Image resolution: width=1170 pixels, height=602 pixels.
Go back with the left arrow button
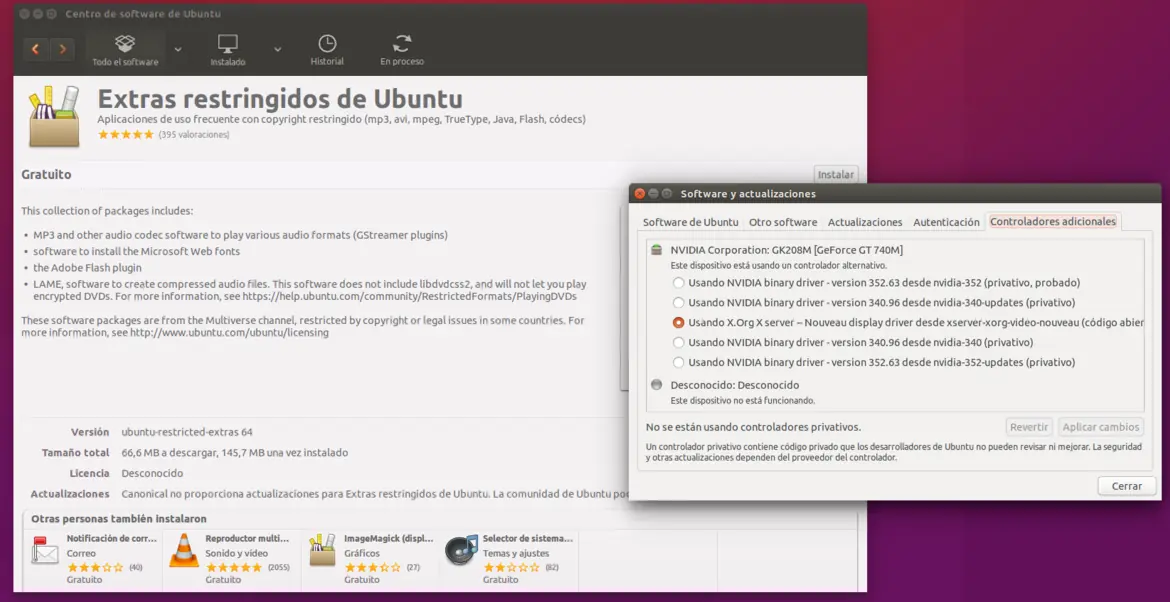(35, 49)
